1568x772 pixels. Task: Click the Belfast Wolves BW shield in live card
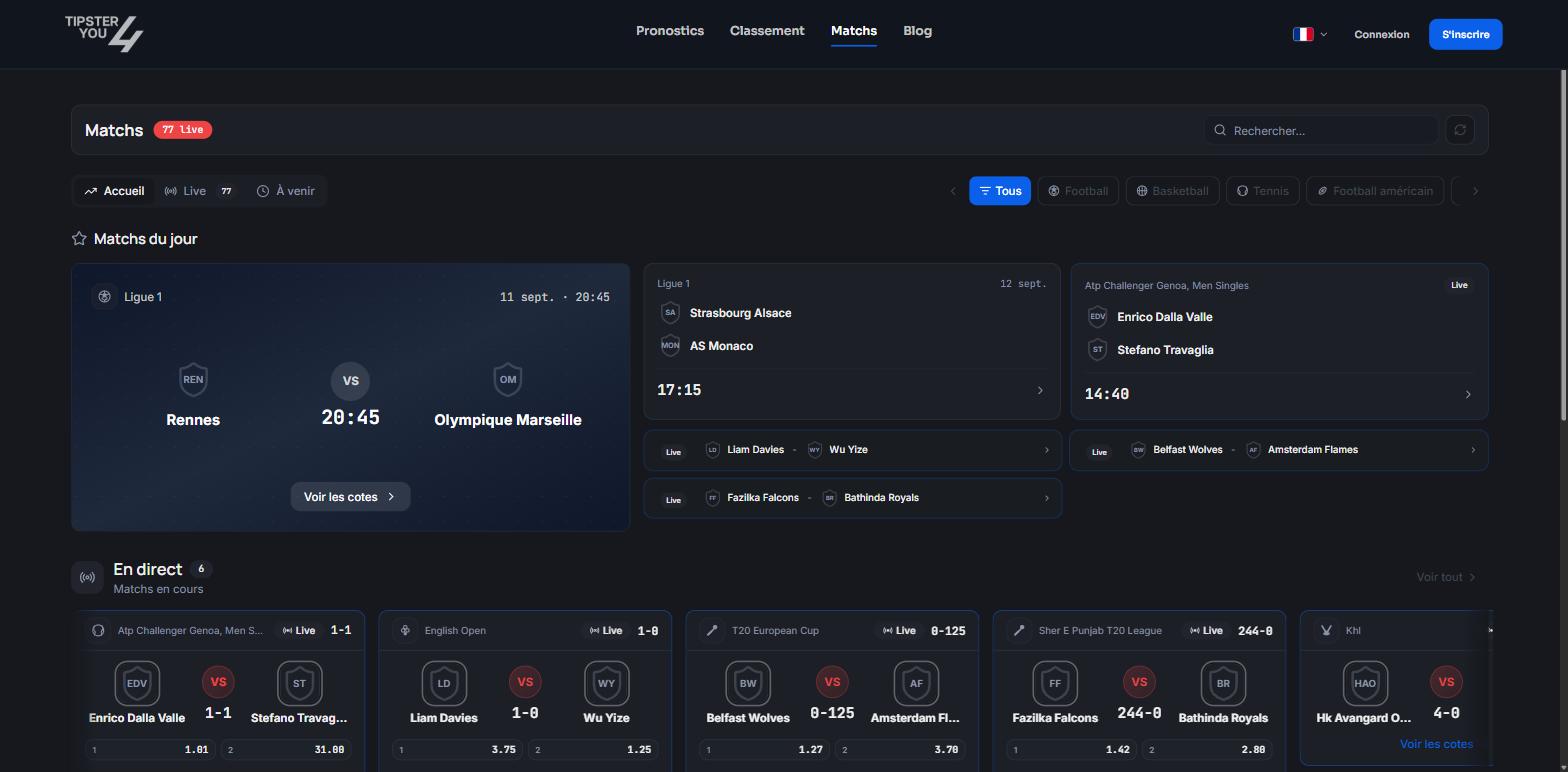coord(748,684)
